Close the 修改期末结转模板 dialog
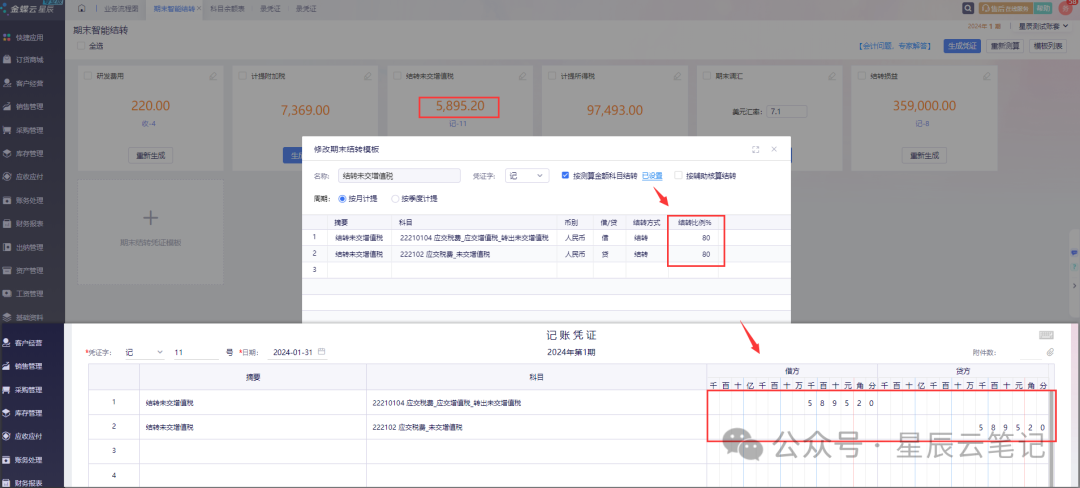This screenshot has height=488, width=1080. tap(773, 149)
